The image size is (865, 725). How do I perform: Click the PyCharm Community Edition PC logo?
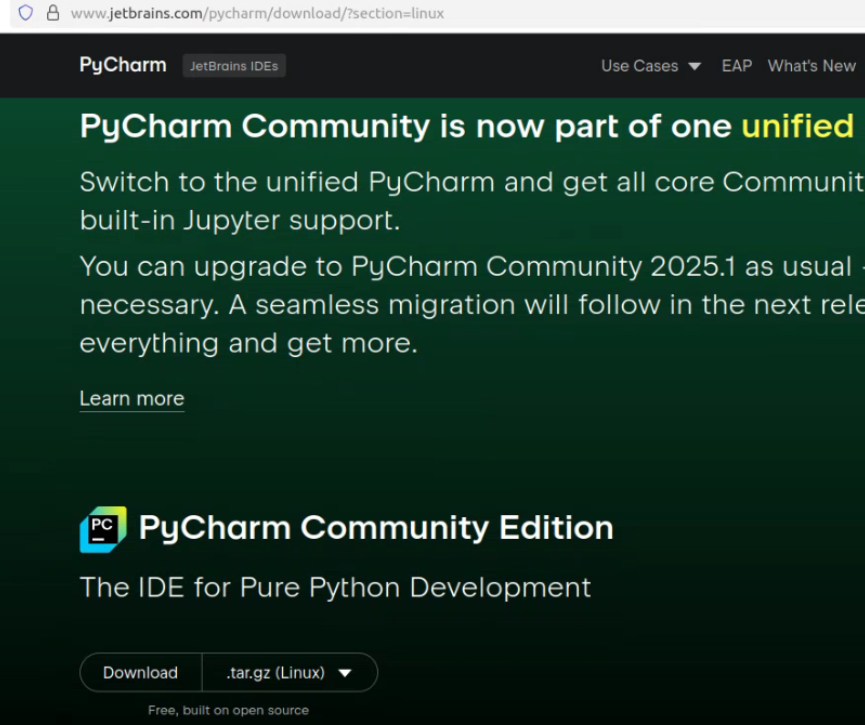[x=103, y=529]
